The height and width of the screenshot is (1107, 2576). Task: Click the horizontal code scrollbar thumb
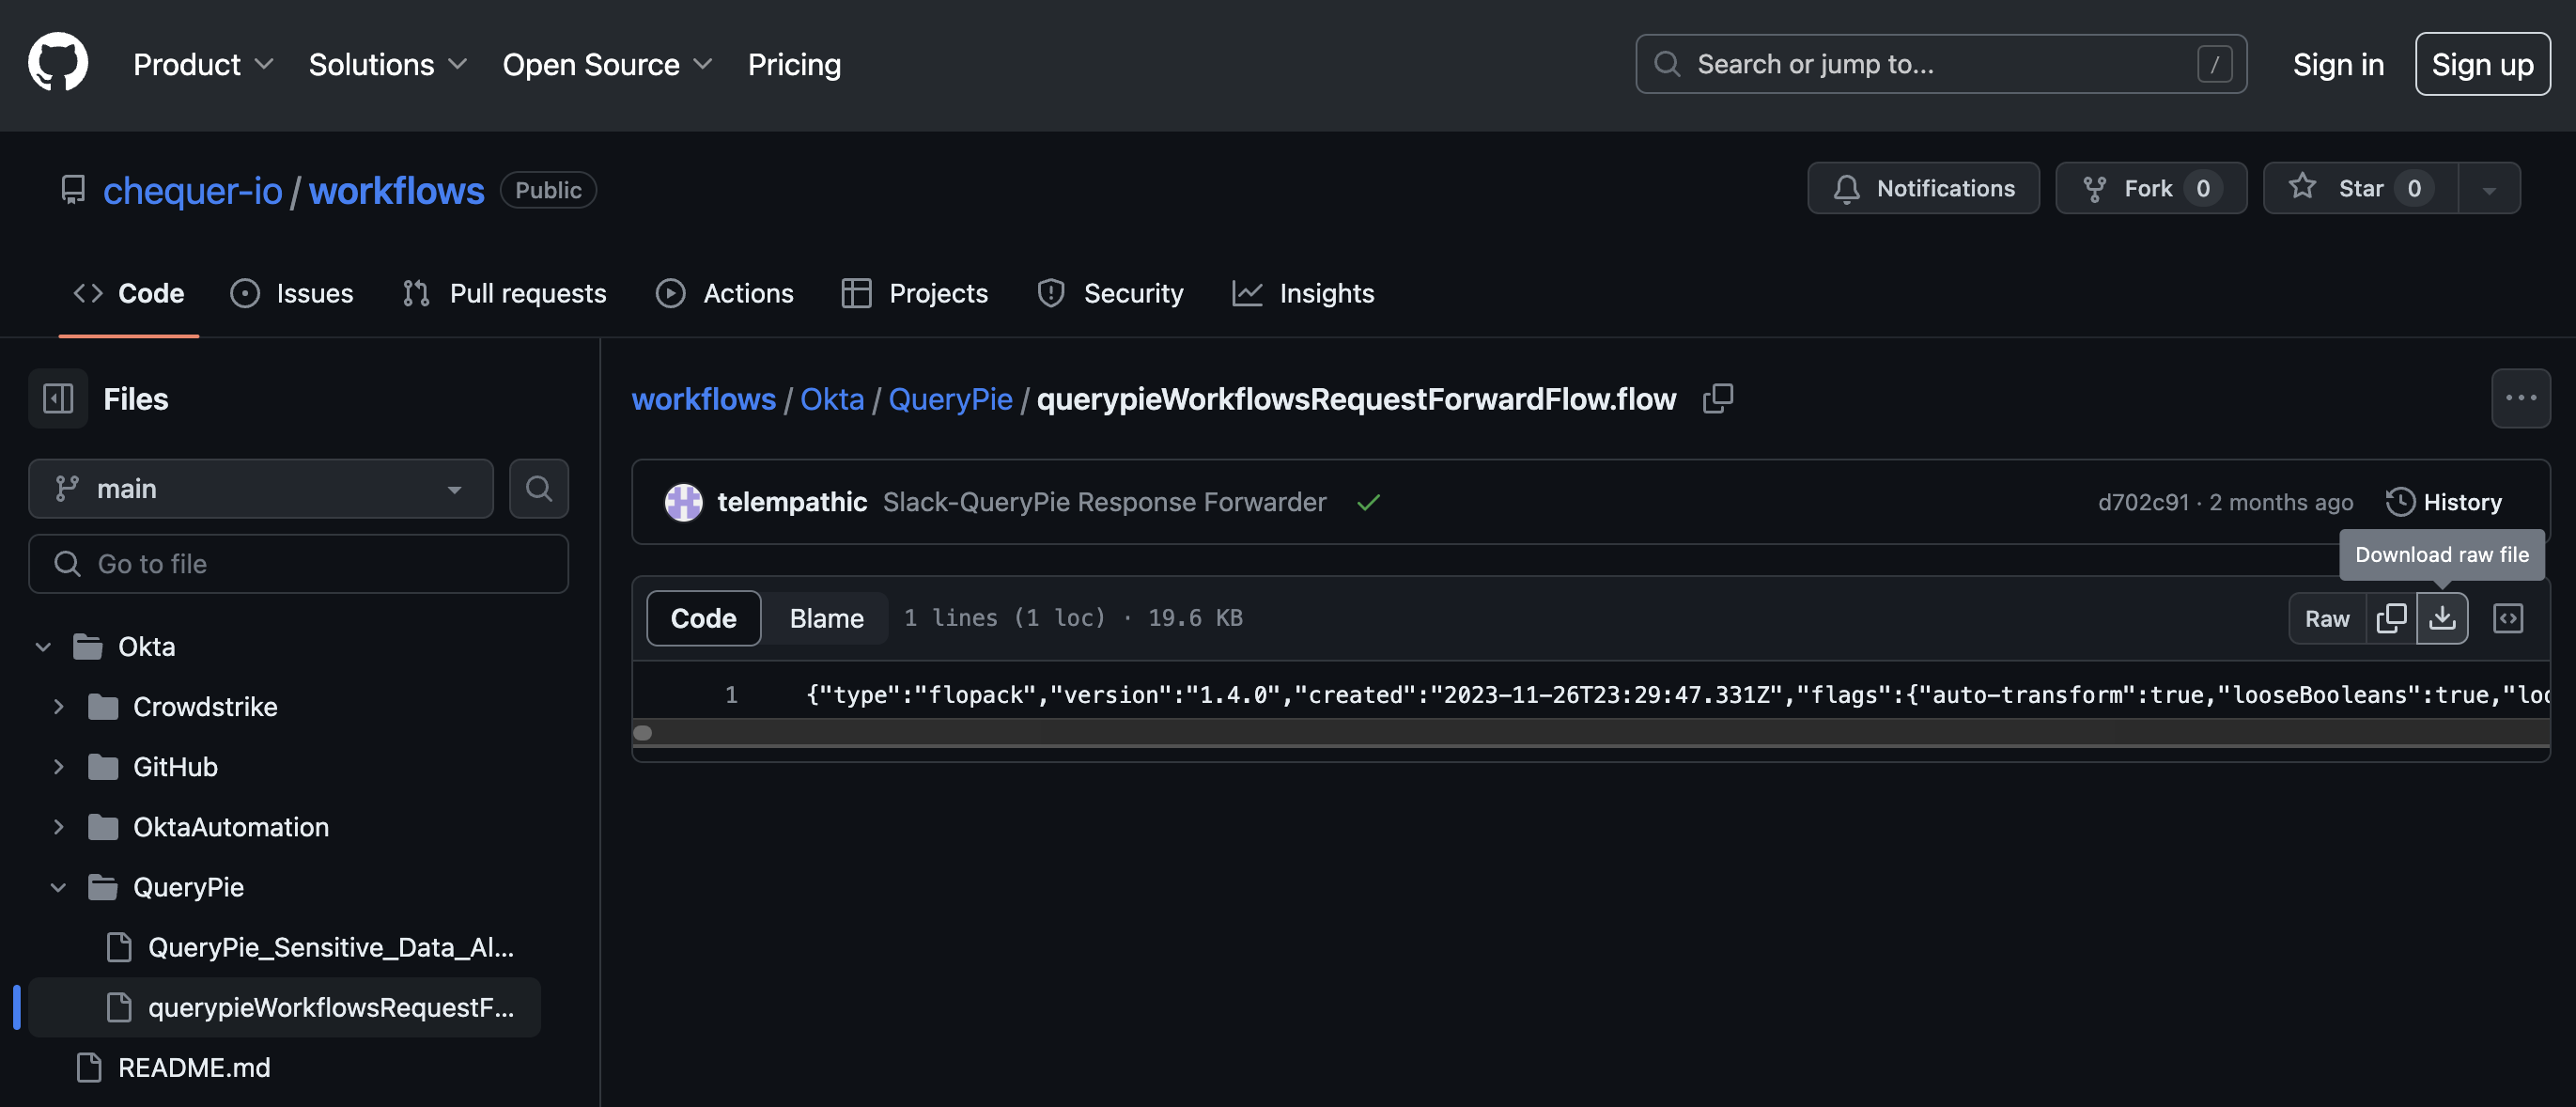pyautogui.click(x=643, y=733)
